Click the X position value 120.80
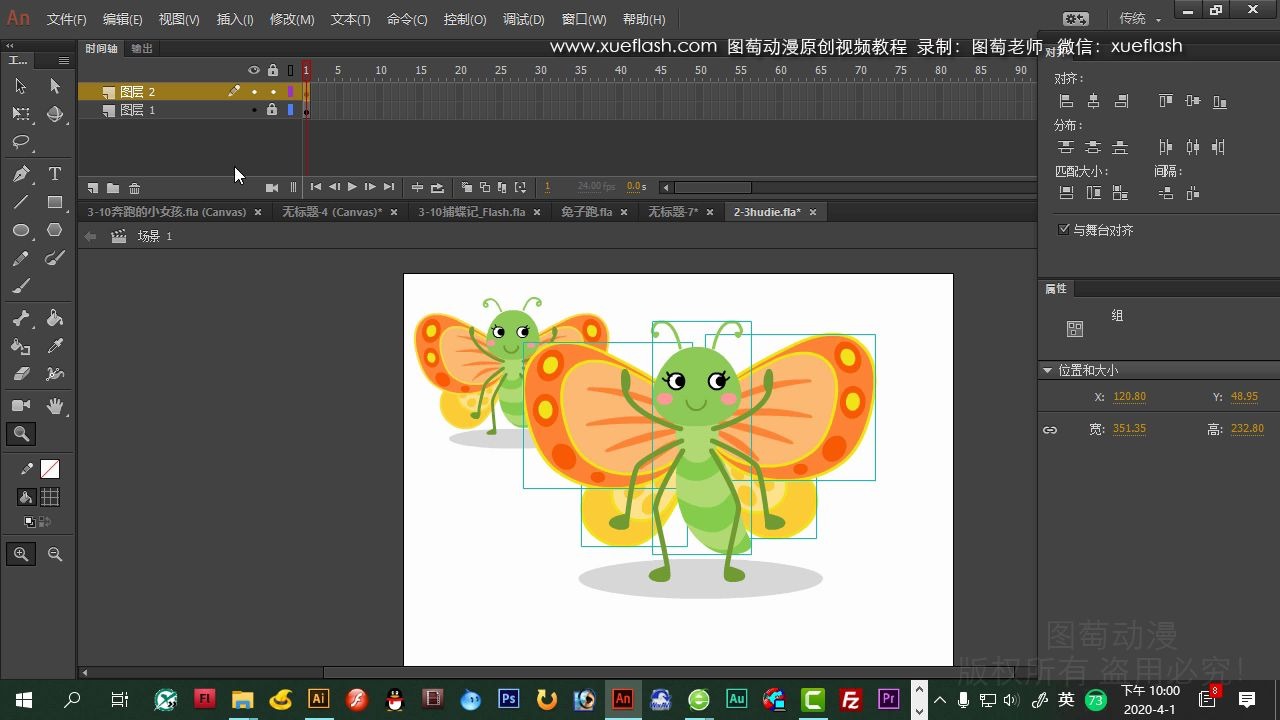The image size is (1280, 720). [1130, 397]
